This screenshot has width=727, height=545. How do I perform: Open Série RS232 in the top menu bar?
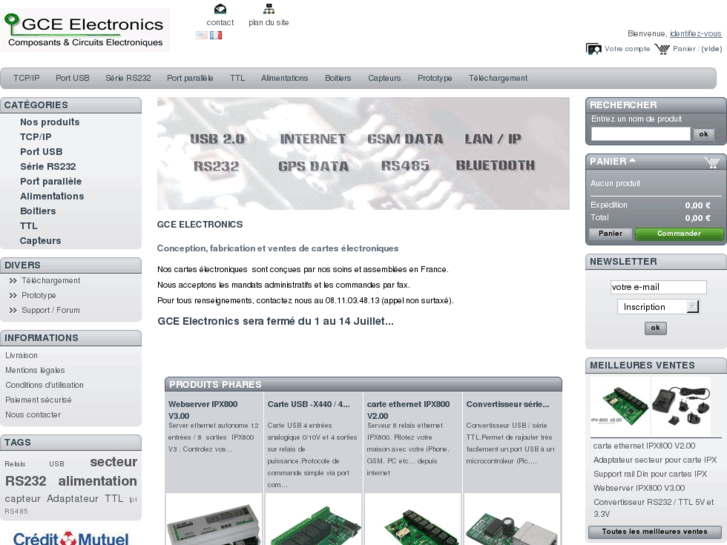coord(128,78)
